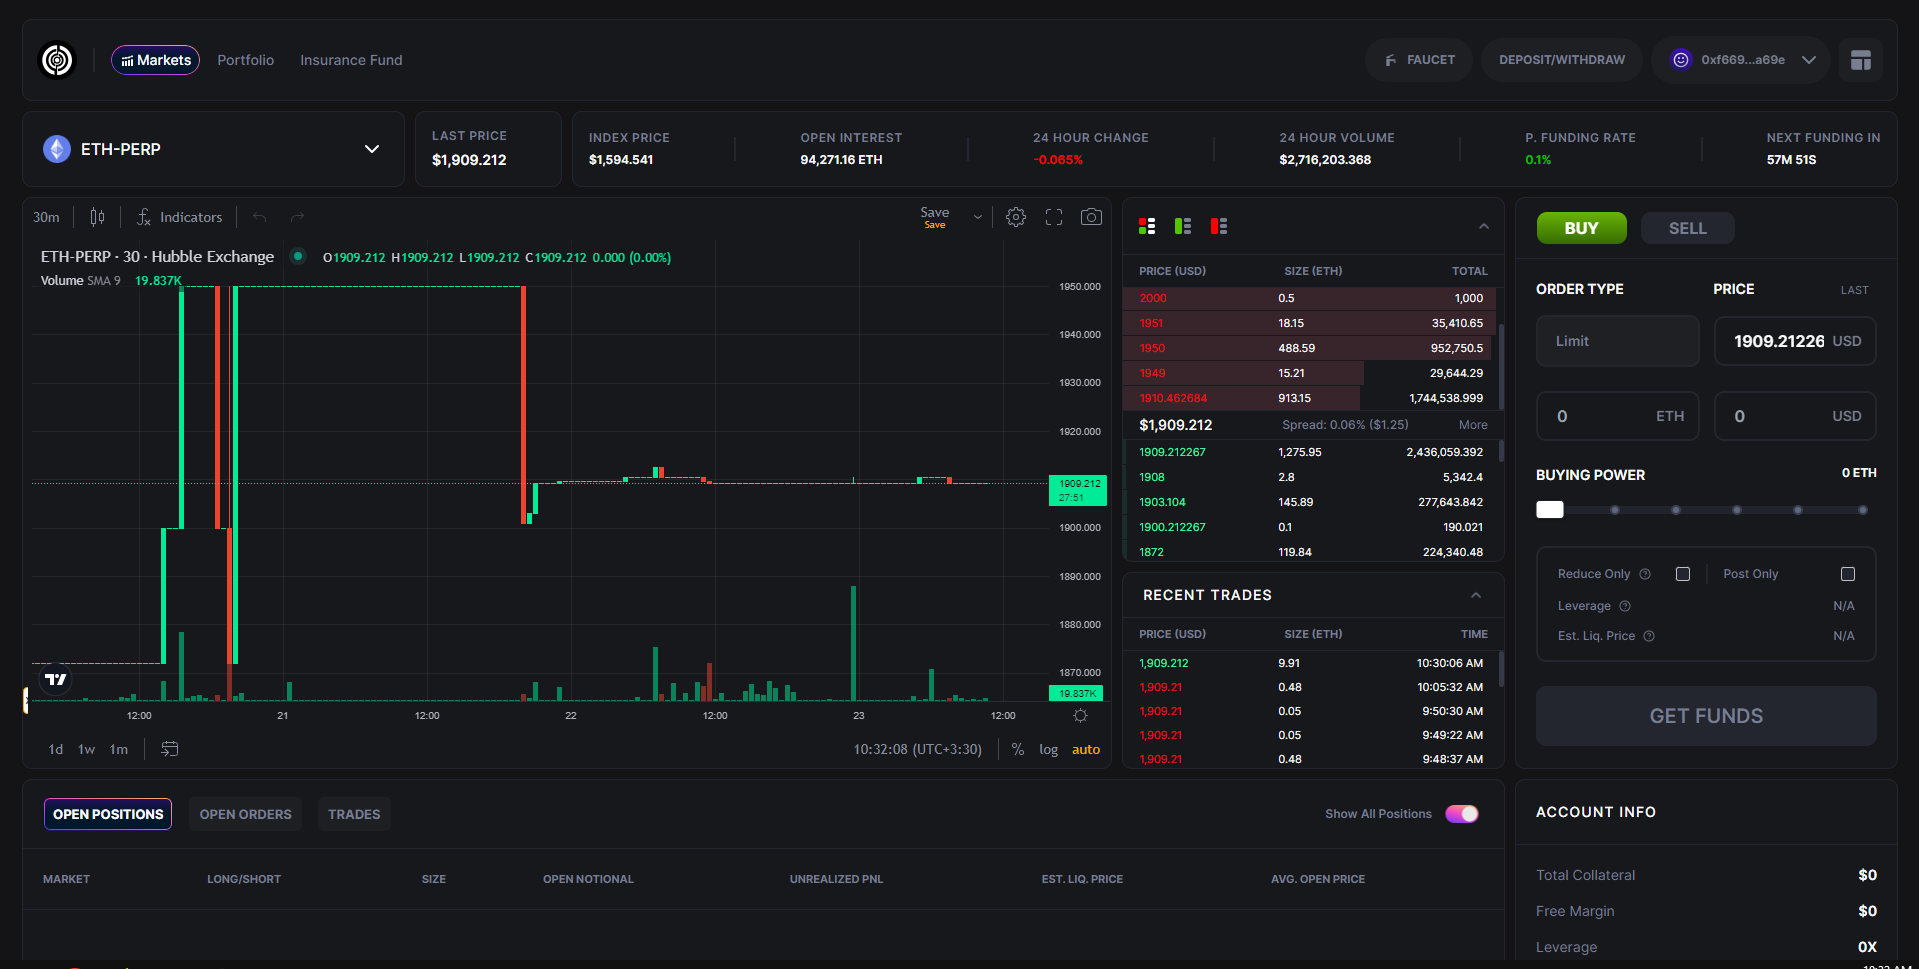Open the go-to-date calendar icon
Viewport: 1919px width, 969px height.
[170, 749]
